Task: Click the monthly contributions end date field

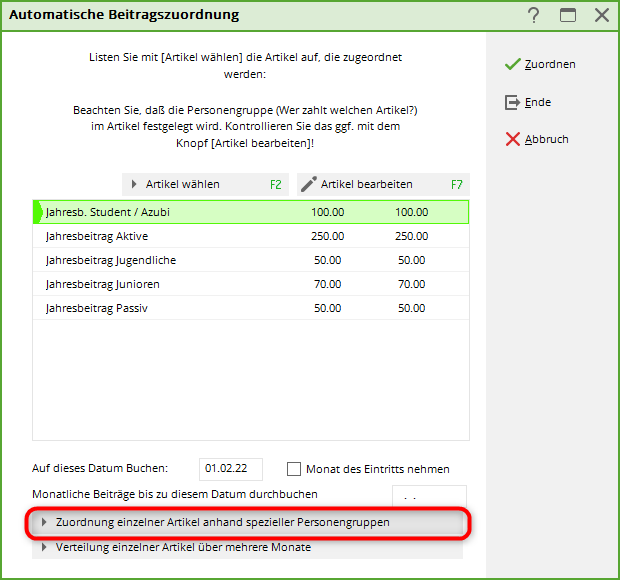Action: pyautogui.click(x=428, y=496)
